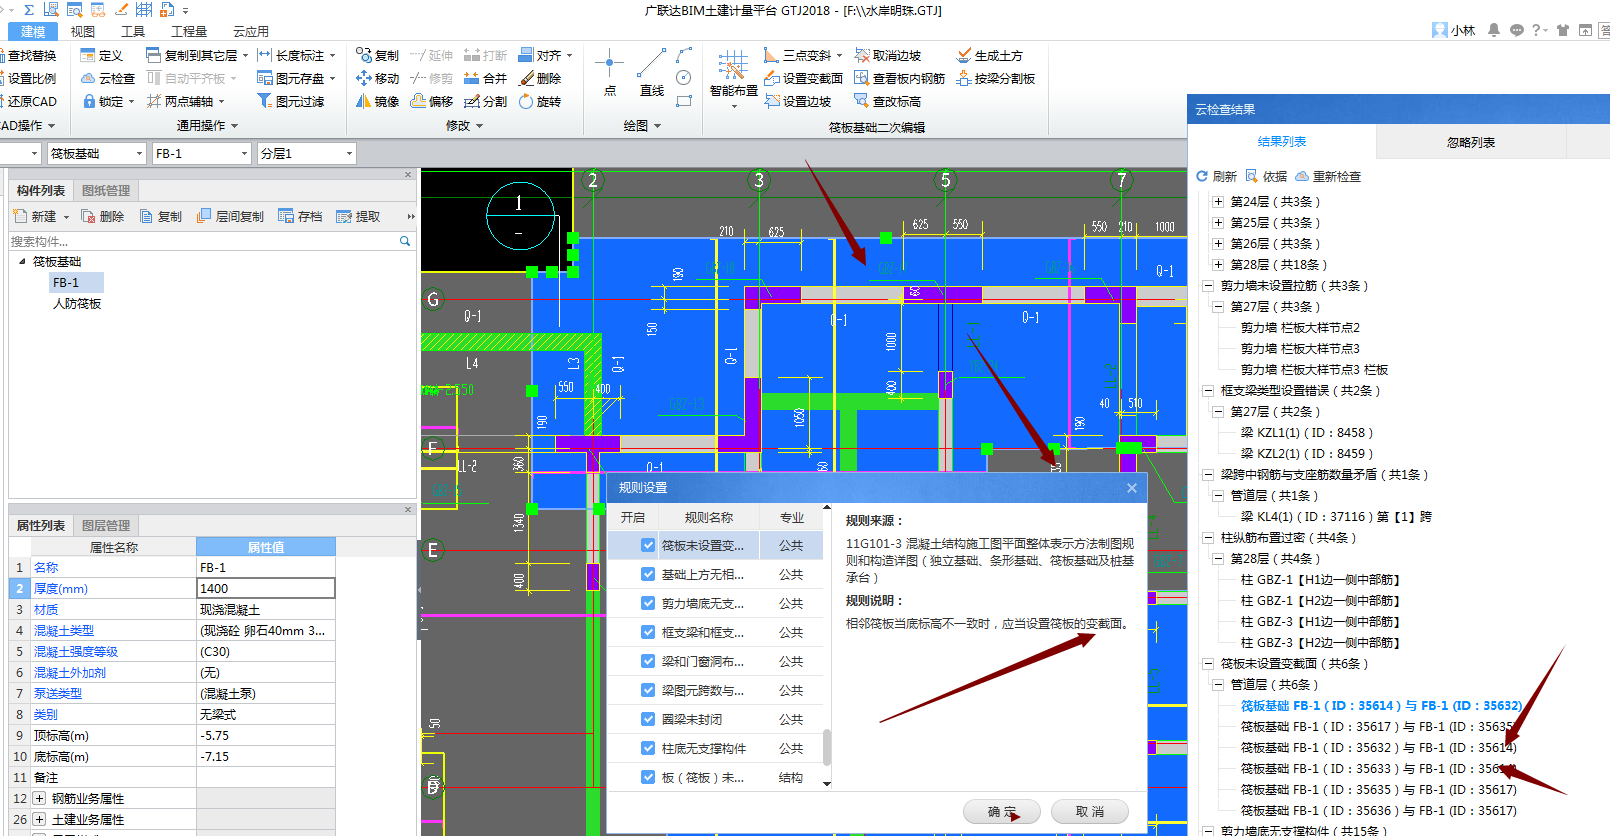Collapse 筏板未设置变截面 results node
This screenshot has height=836, width=1610.
pyautogui.click(x=1208, y=664)
